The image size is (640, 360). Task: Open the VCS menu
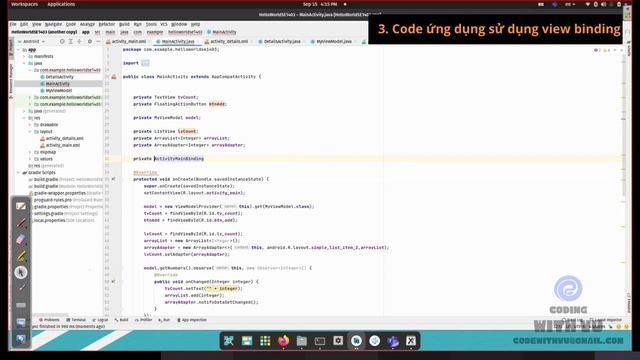coord(164,24)
